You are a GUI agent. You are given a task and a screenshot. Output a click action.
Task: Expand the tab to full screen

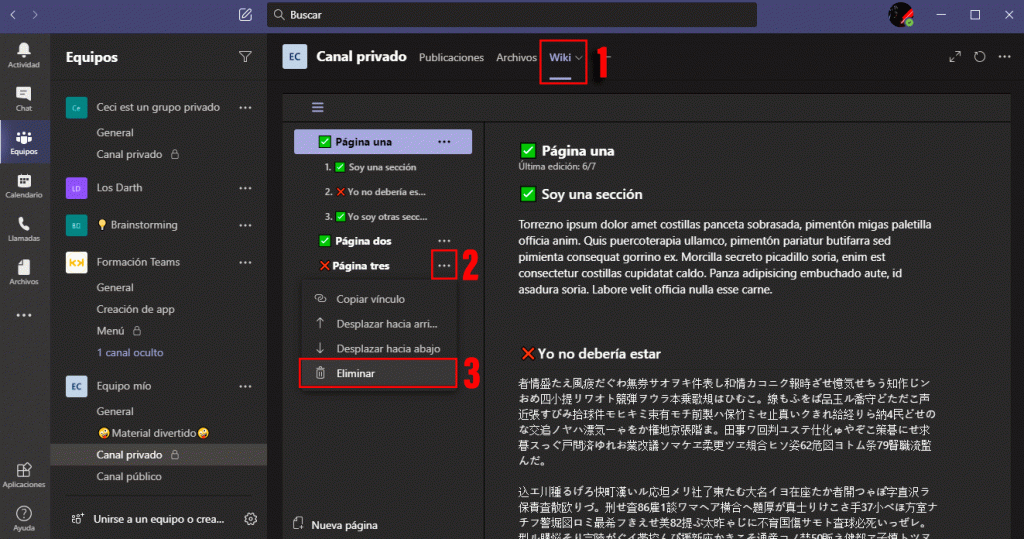click(955, 57)
